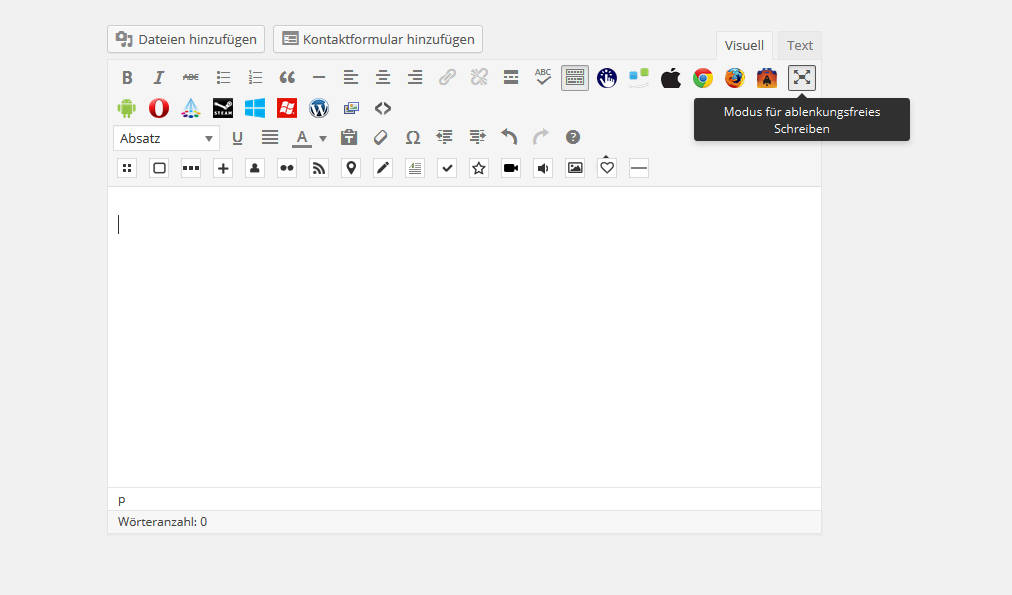1012x595 pixels.
Task: Click the Dateien hinzufügen button
Action: pos(186,40)
